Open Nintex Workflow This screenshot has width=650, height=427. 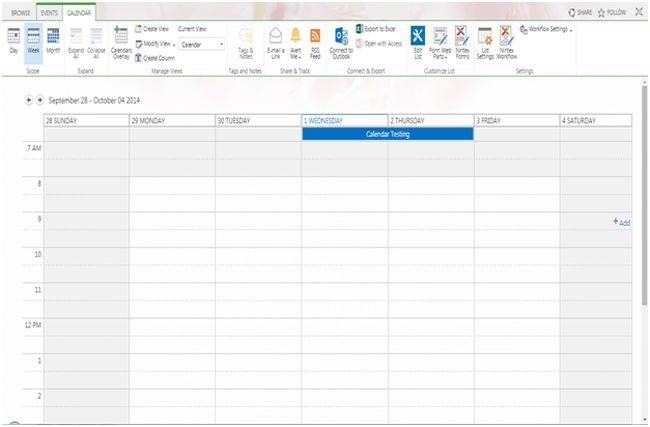coord(507,42)
